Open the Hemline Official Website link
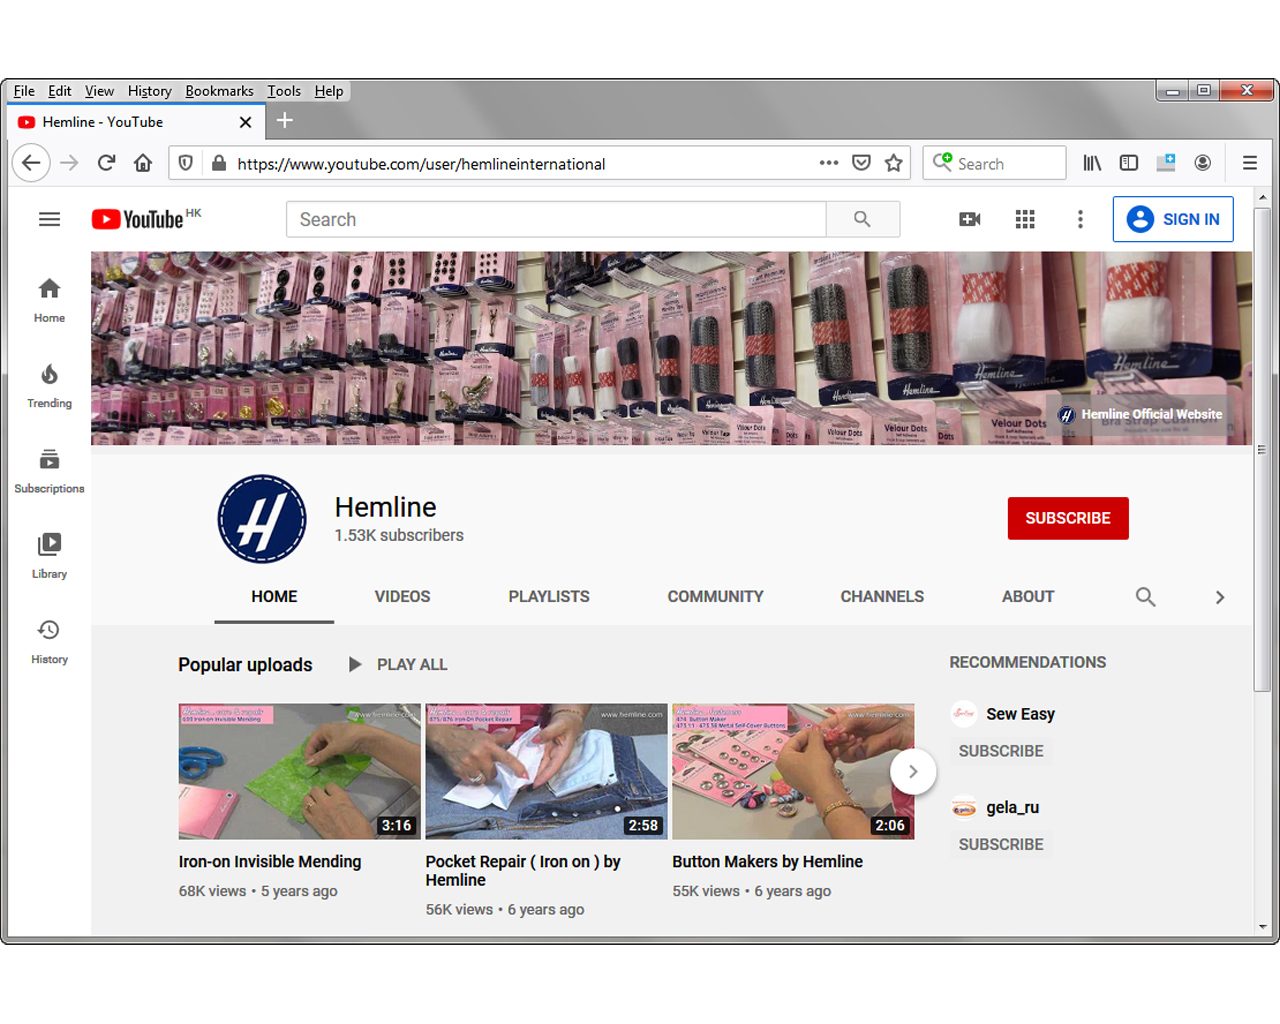Image resolution: width=1280 pixels, height=1024 pixels. tap(1140, 414)
